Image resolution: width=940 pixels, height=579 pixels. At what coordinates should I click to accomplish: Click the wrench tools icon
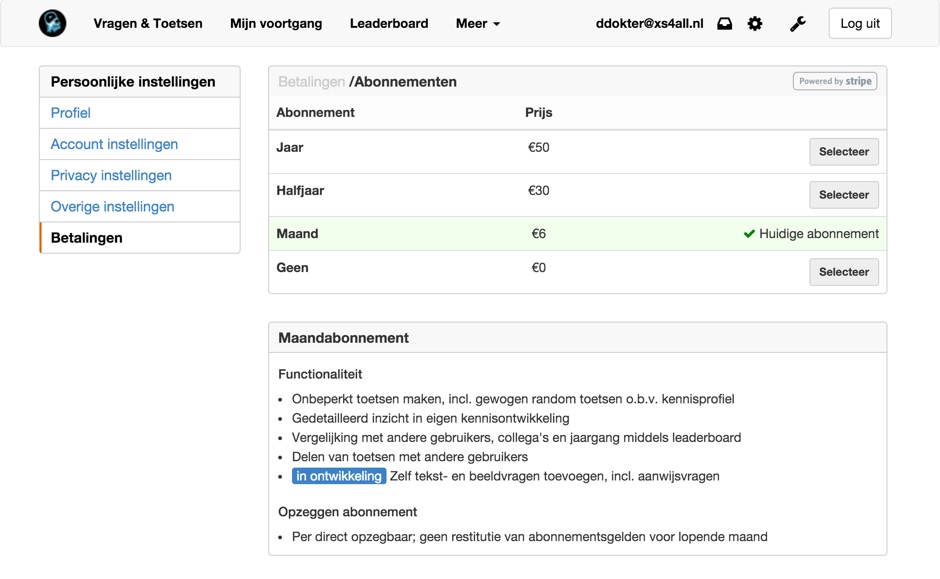point(797,22)
